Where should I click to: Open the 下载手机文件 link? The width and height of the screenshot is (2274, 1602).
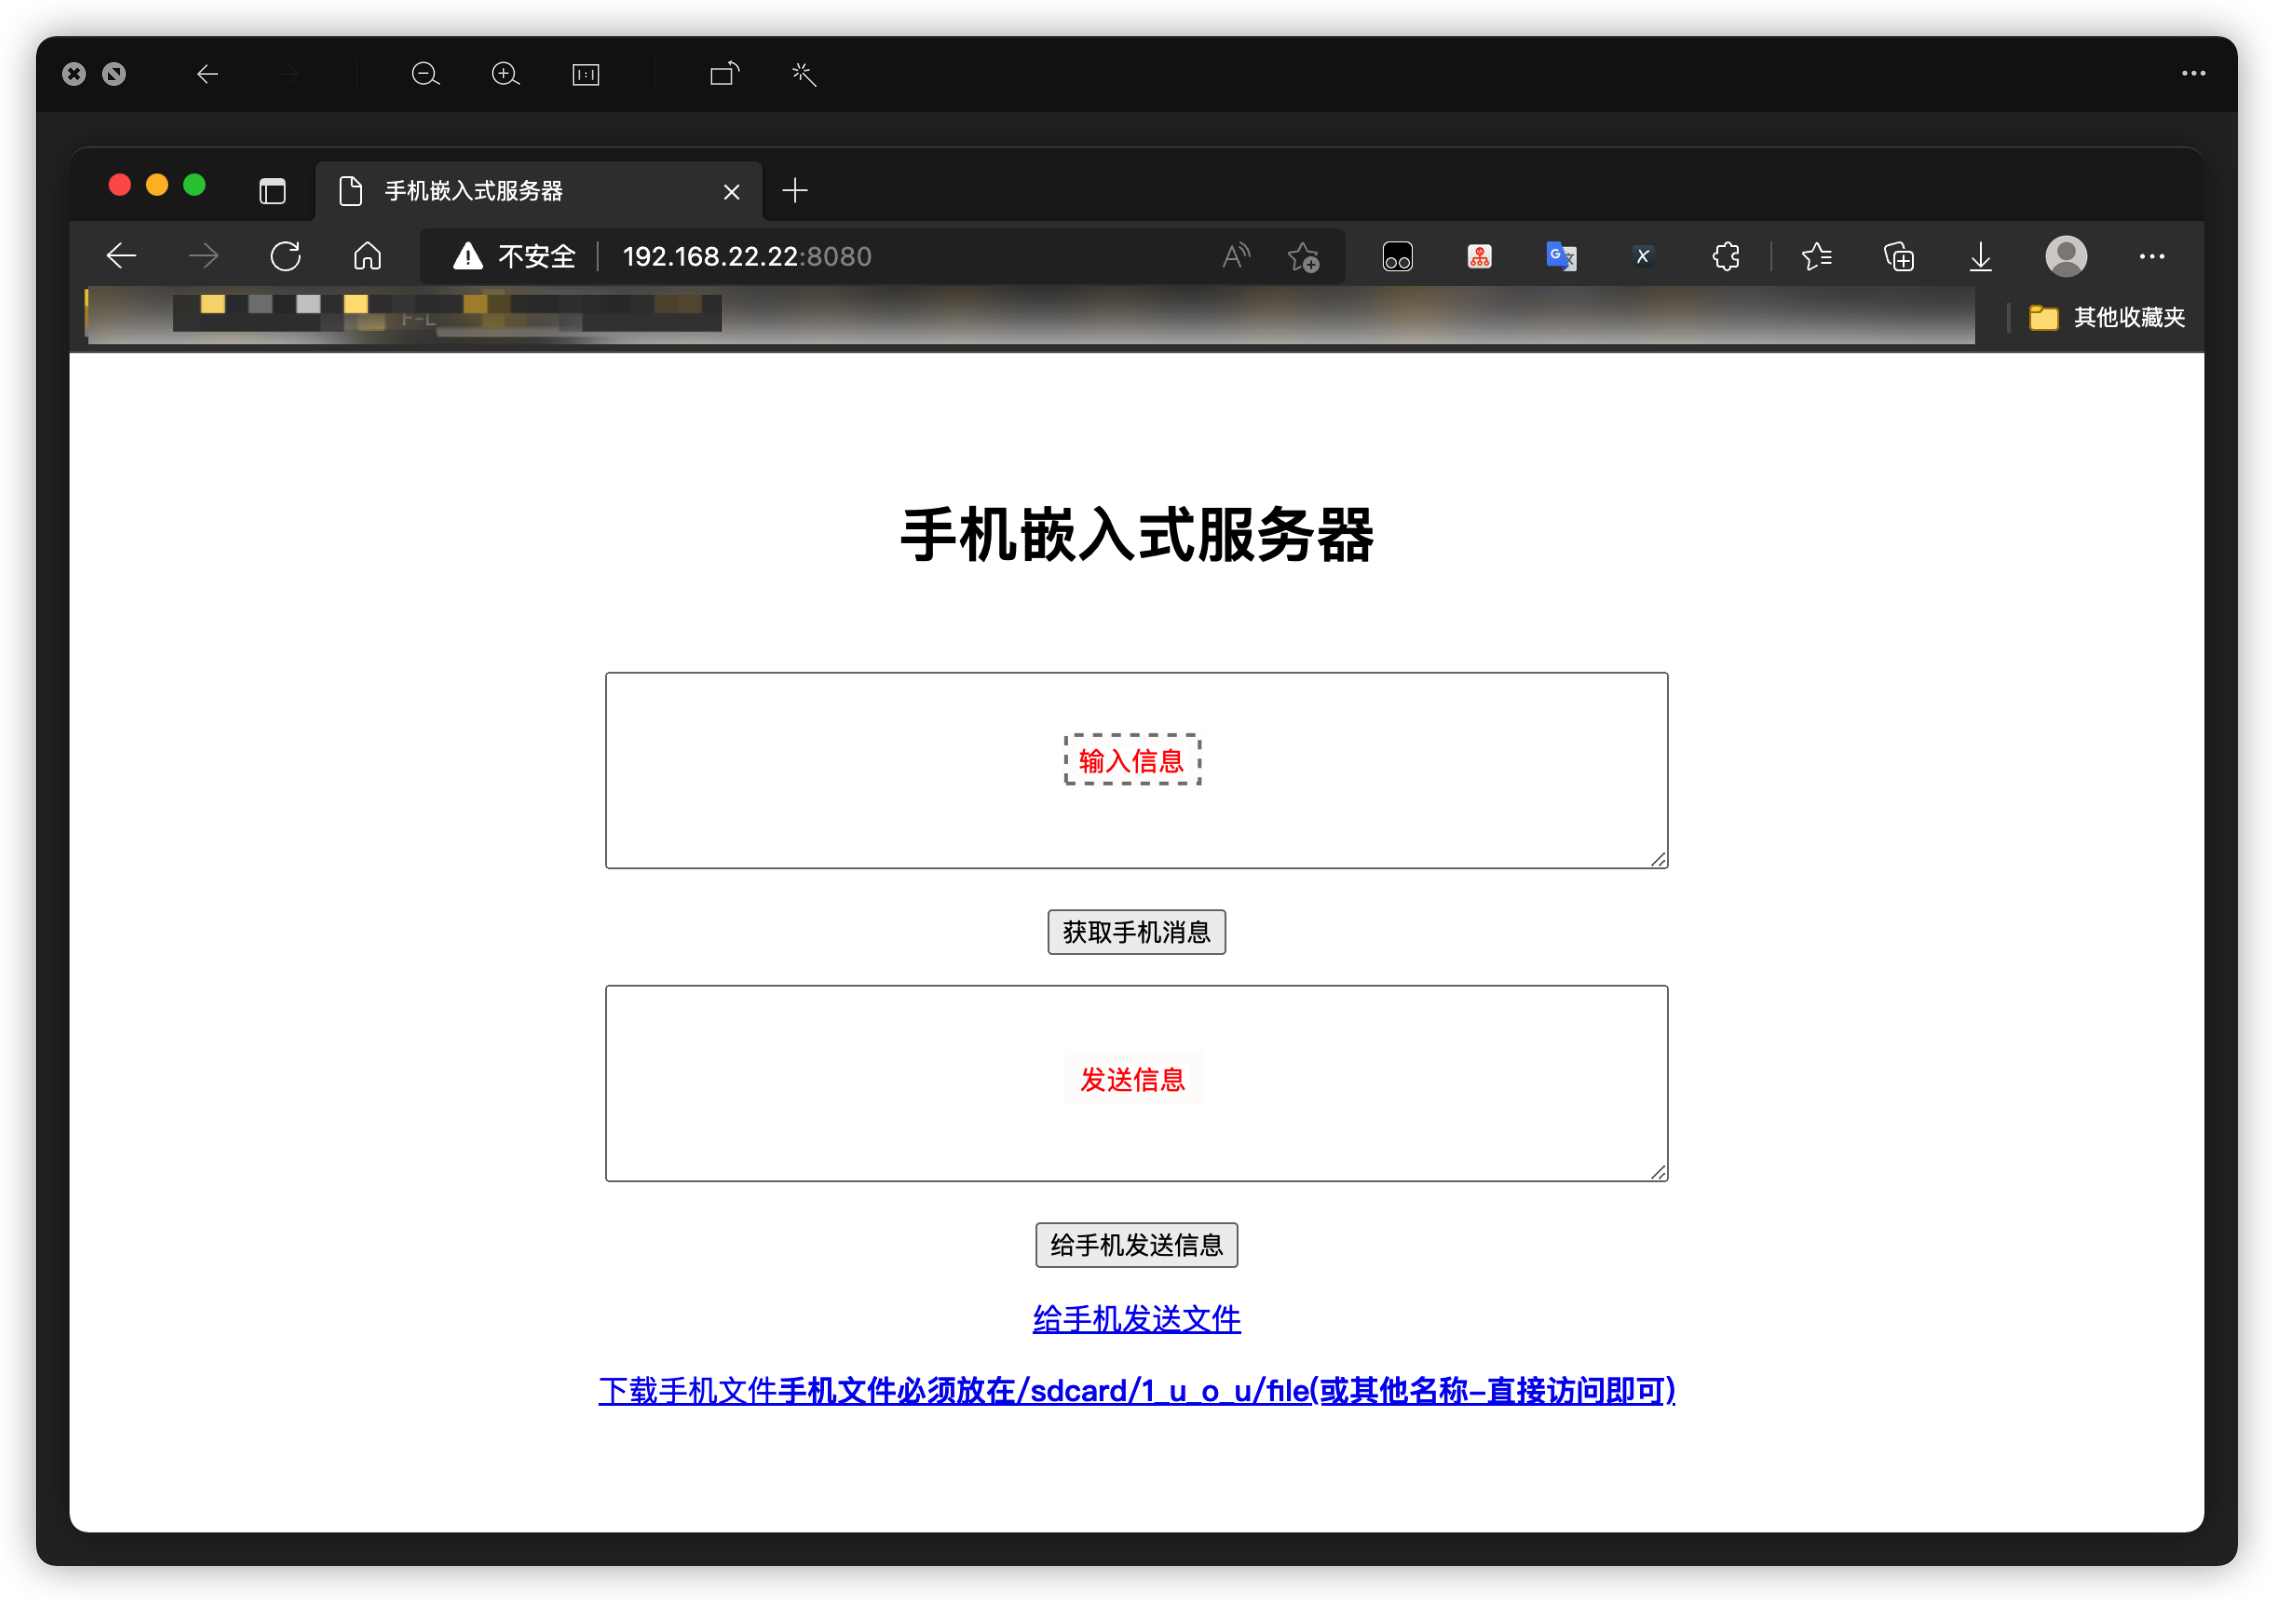1137,1390
